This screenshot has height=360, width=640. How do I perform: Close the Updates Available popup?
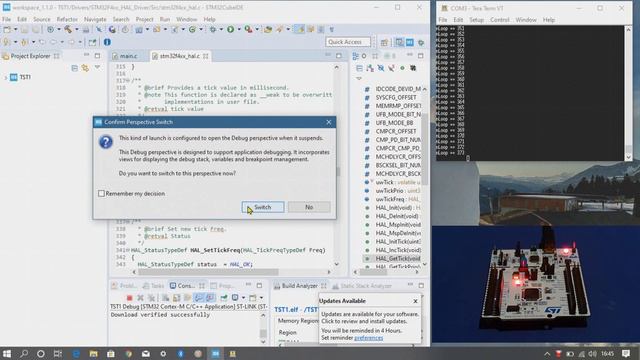click(415, 301)
